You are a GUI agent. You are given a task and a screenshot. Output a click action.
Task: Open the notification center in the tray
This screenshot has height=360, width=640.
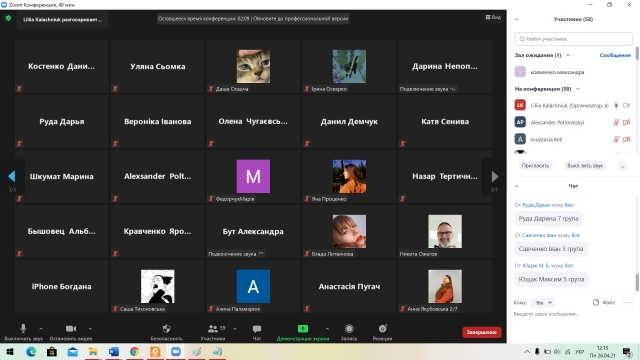click(x=627, y=351)
